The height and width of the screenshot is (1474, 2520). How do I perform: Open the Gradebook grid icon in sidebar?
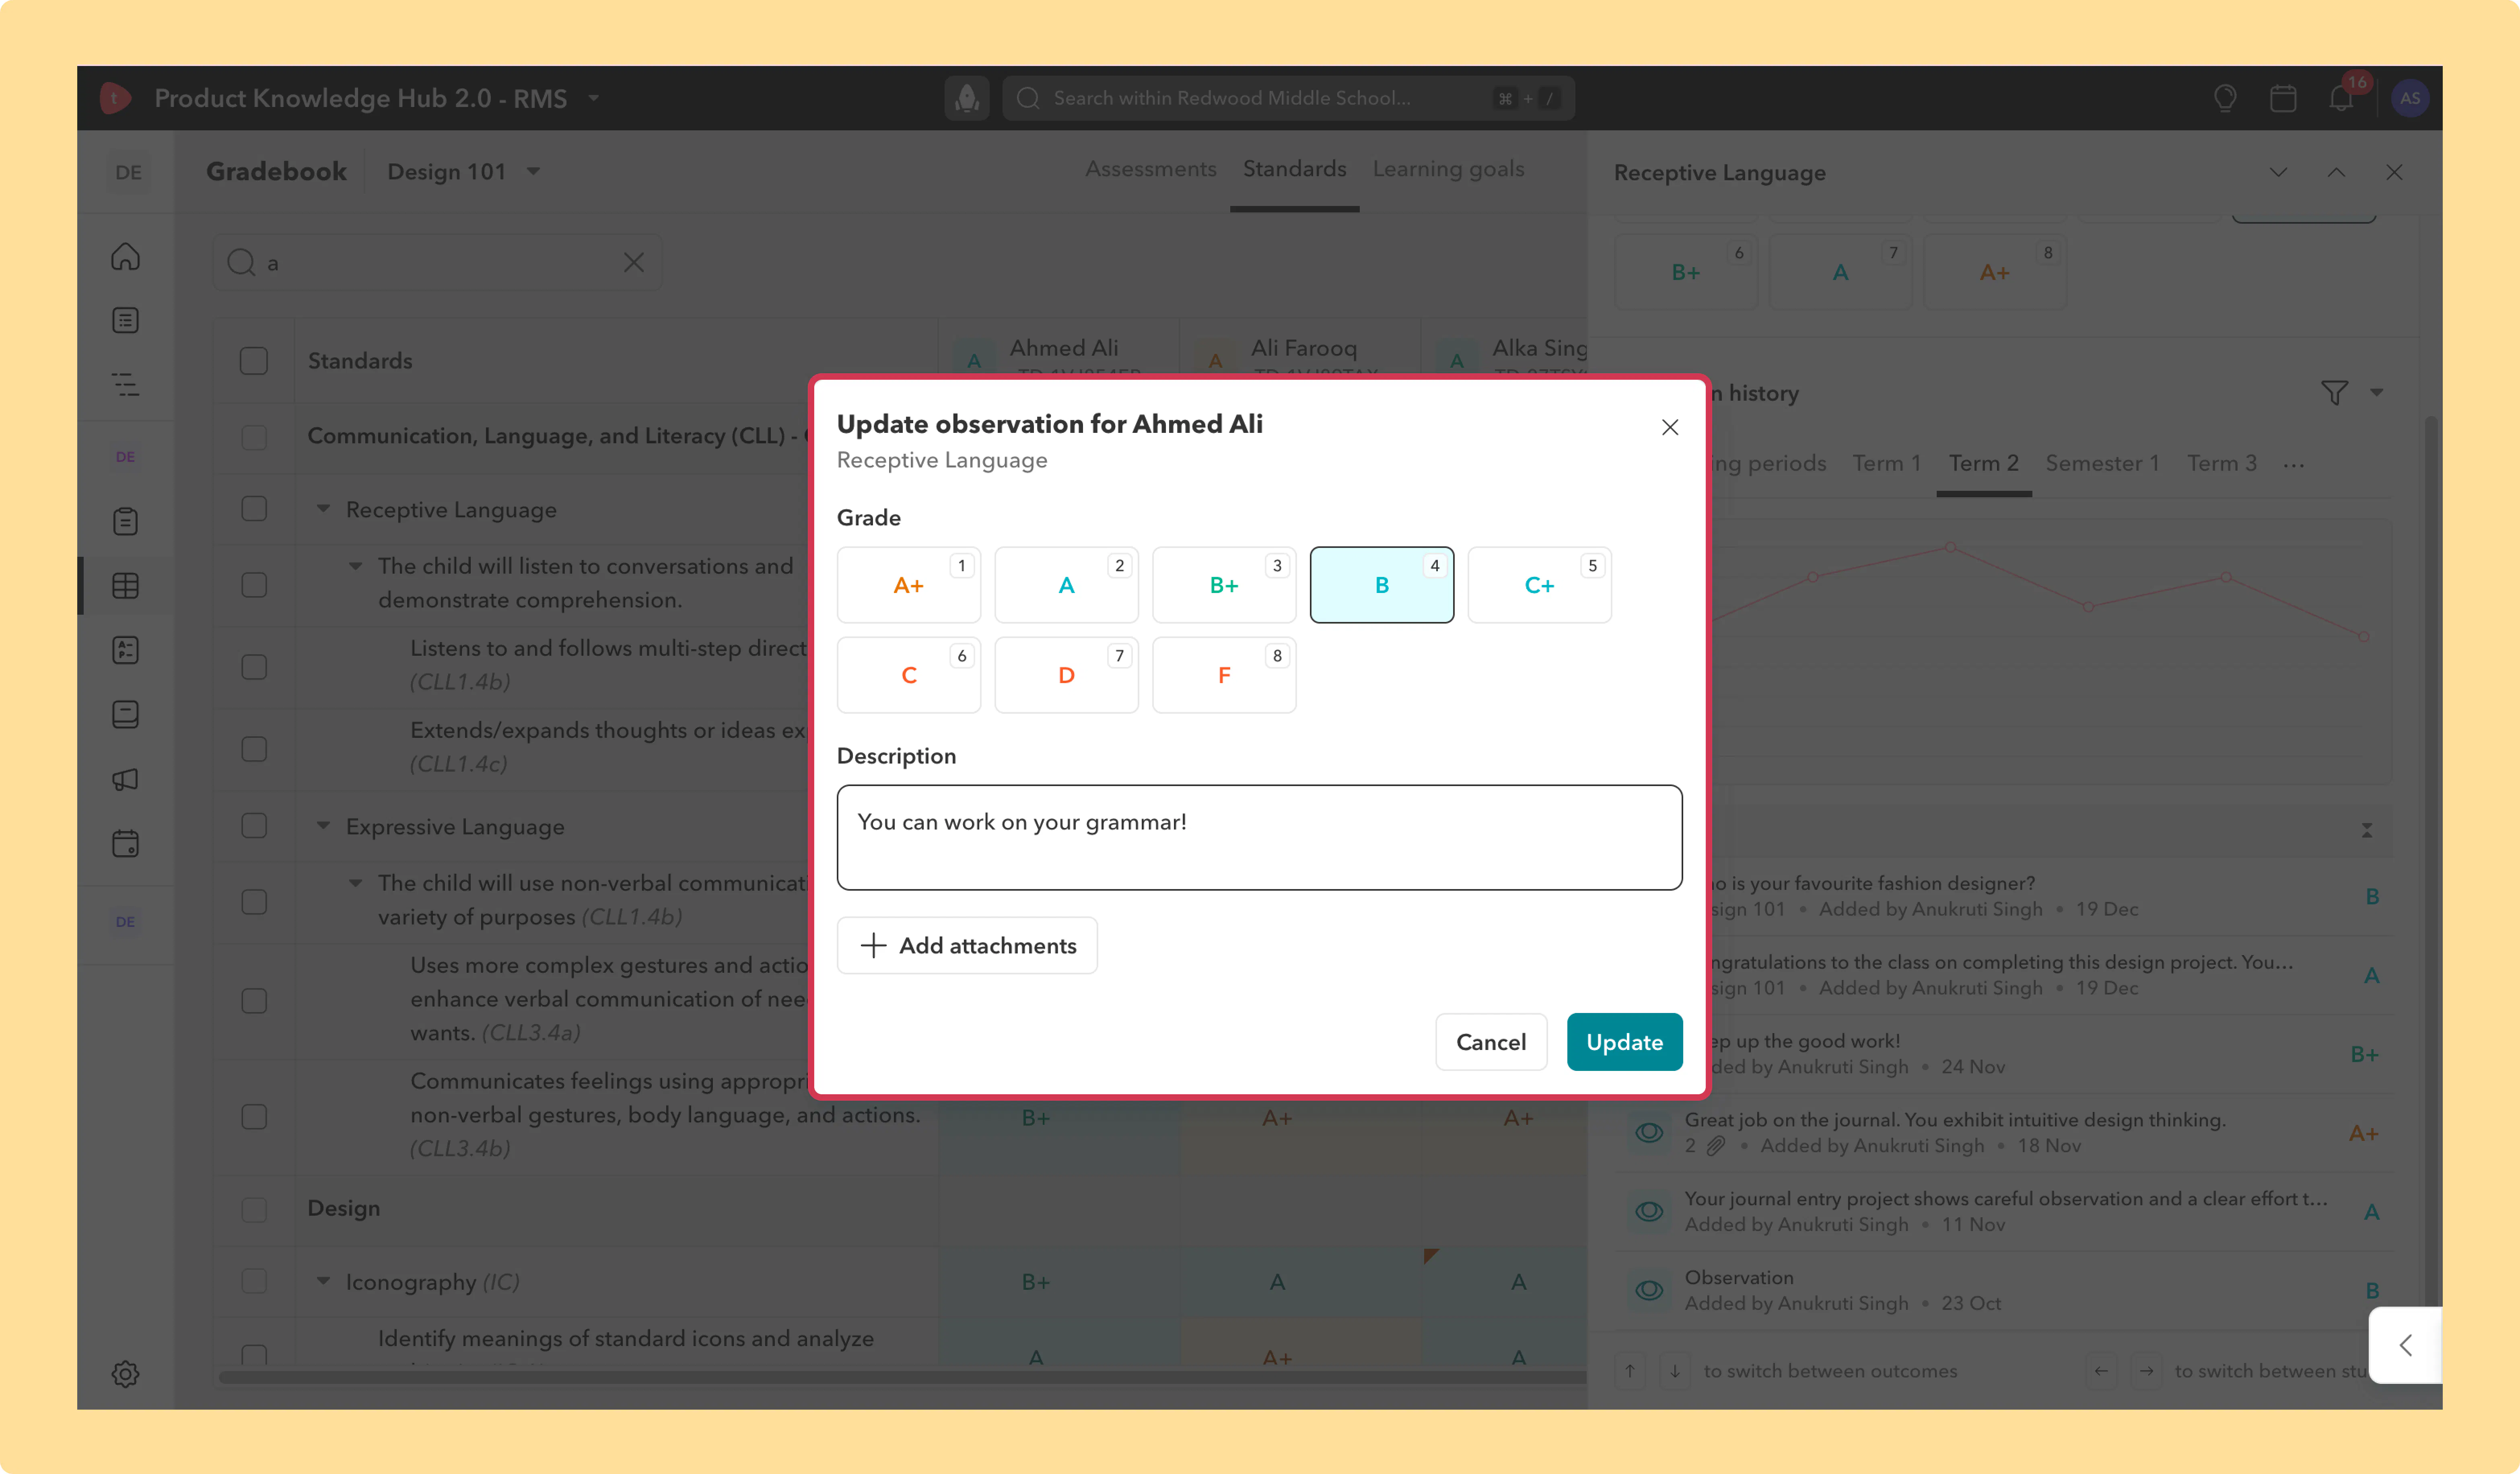[x=125, y=586]
